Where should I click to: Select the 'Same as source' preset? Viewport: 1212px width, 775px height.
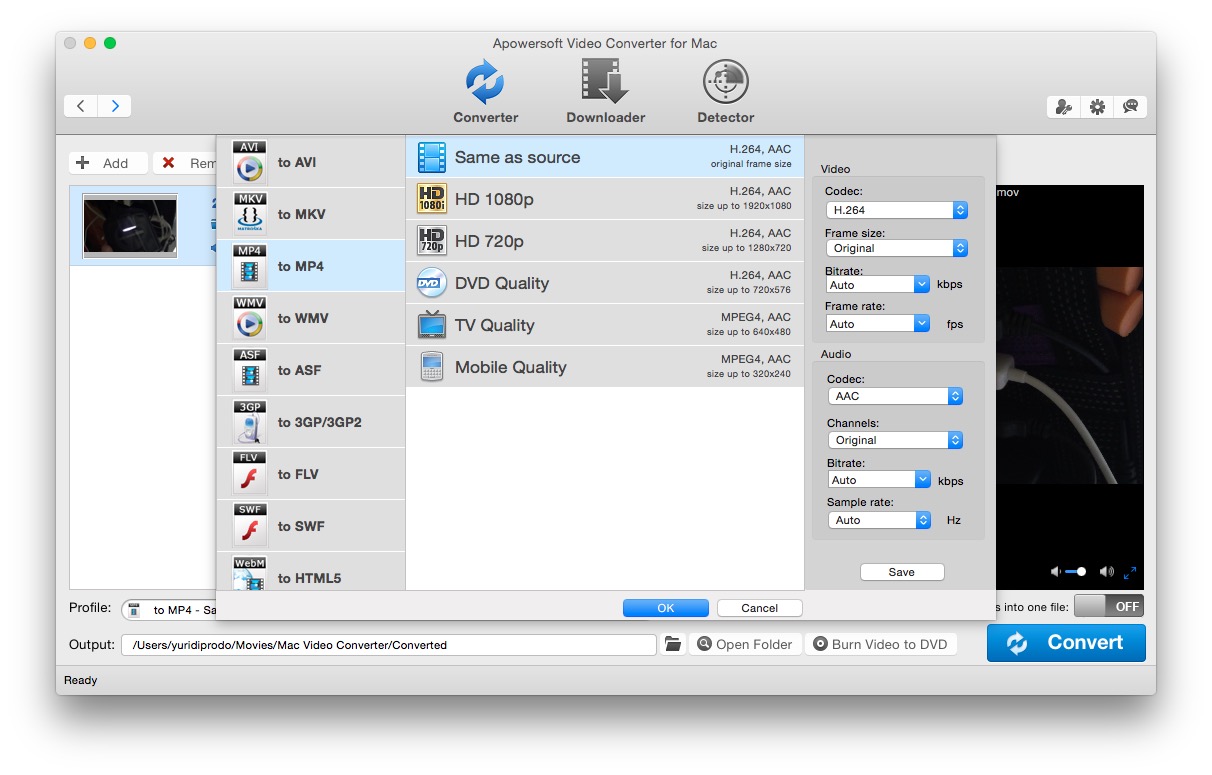[x=605, y=157]
